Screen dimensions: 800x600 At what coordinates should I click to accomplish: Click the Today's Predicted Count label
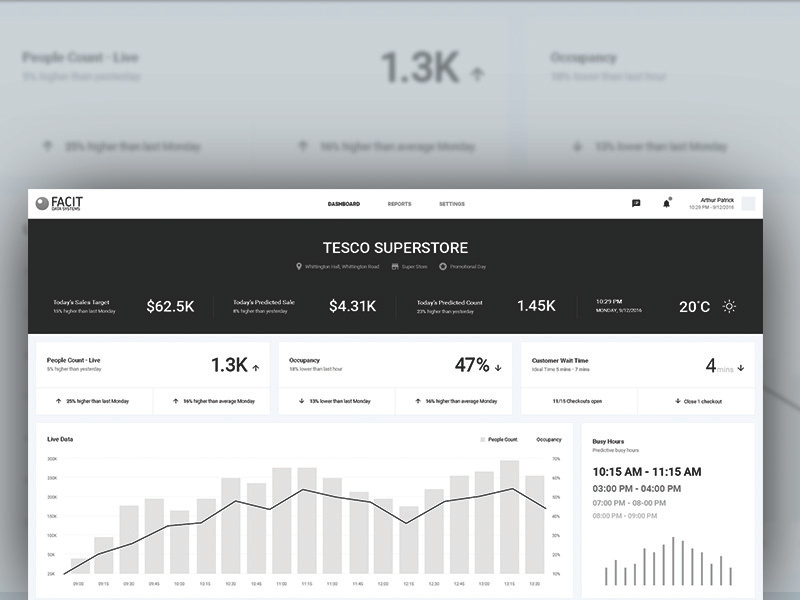click(x=449, y=302)
